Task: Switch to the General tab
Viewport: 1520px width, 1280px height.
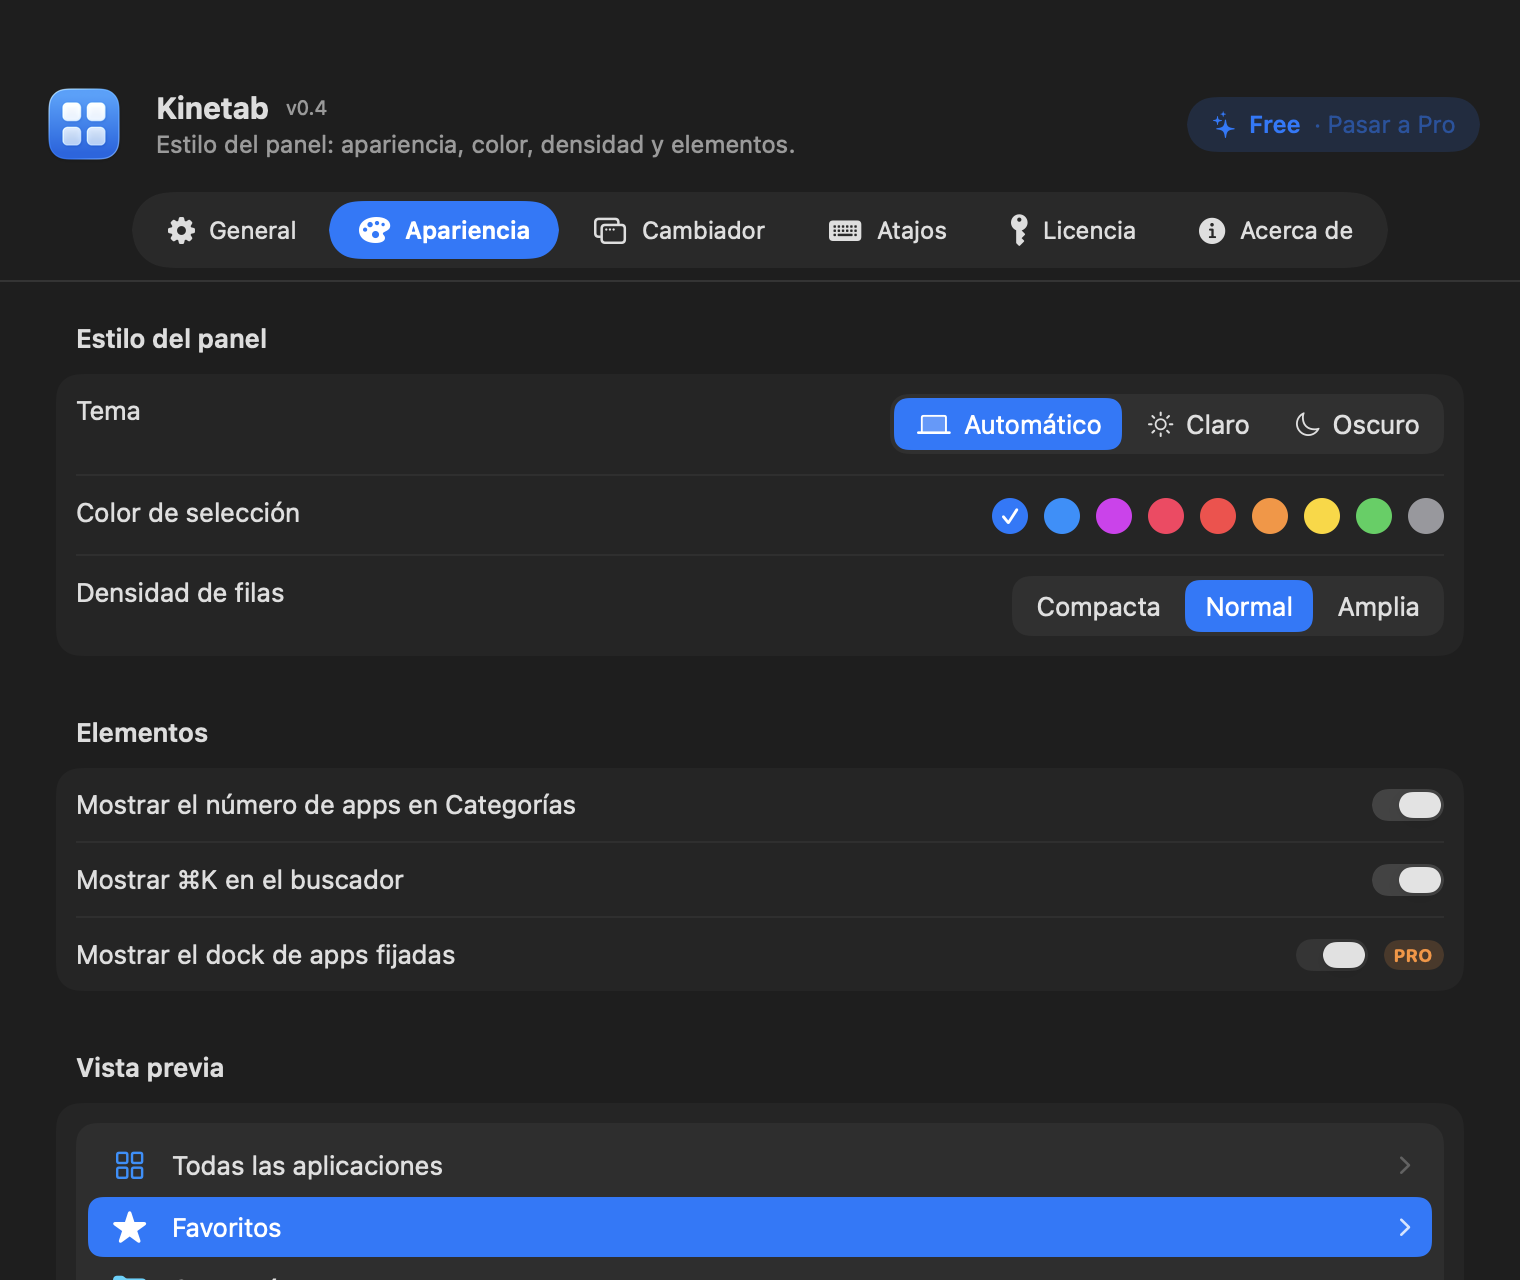Action: click(232, 230)
